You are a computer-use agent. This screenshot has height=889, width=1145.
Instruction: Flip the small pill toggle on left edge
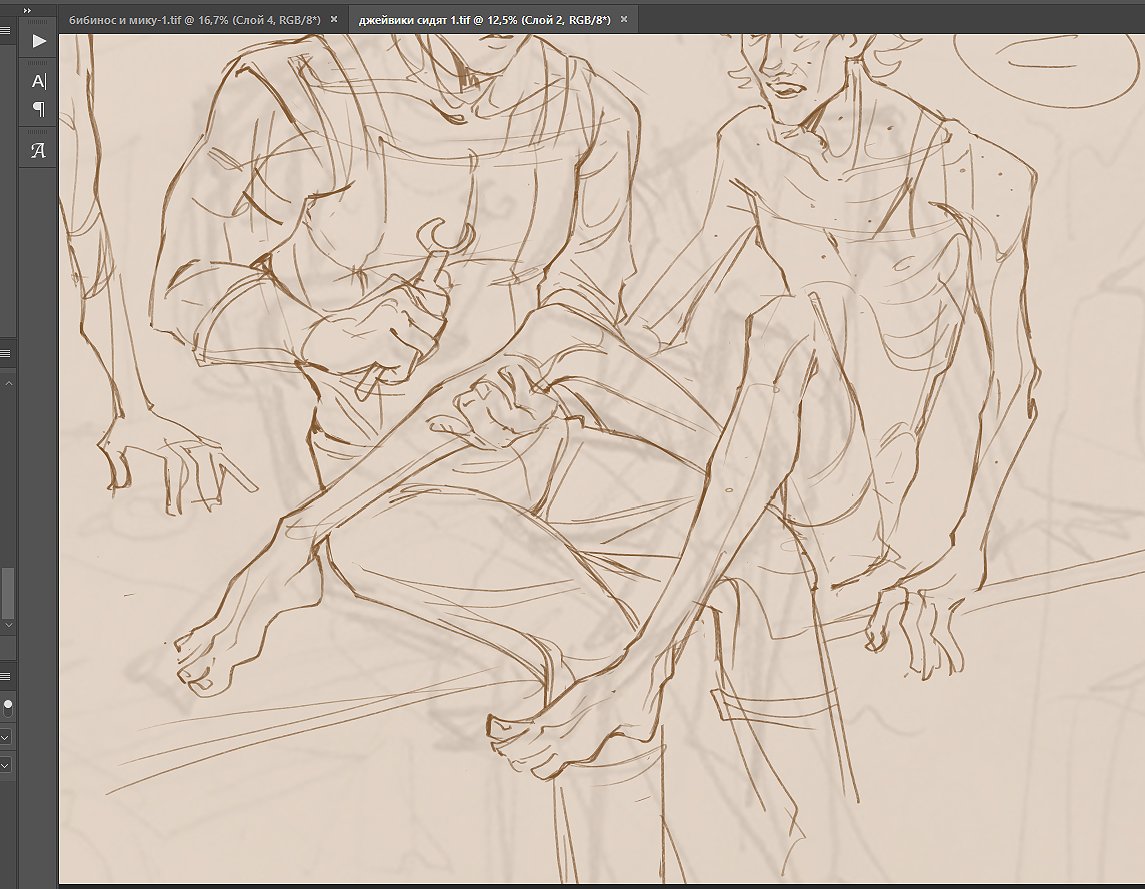(x=8, y=707)
